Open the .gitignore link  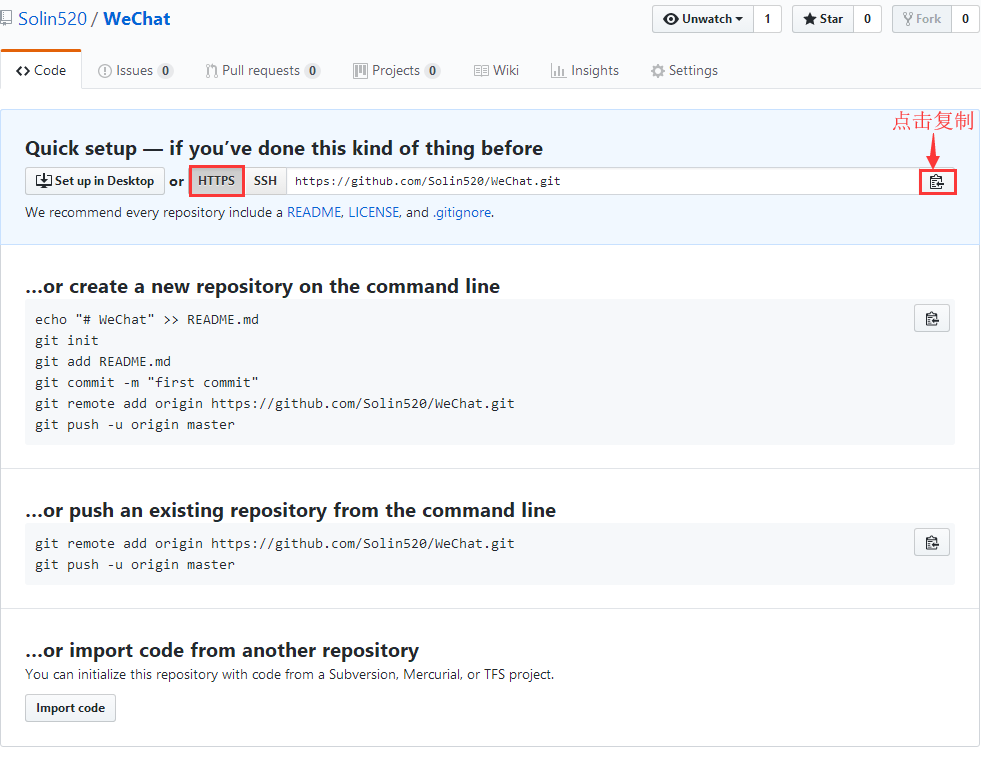coord(462,213)
